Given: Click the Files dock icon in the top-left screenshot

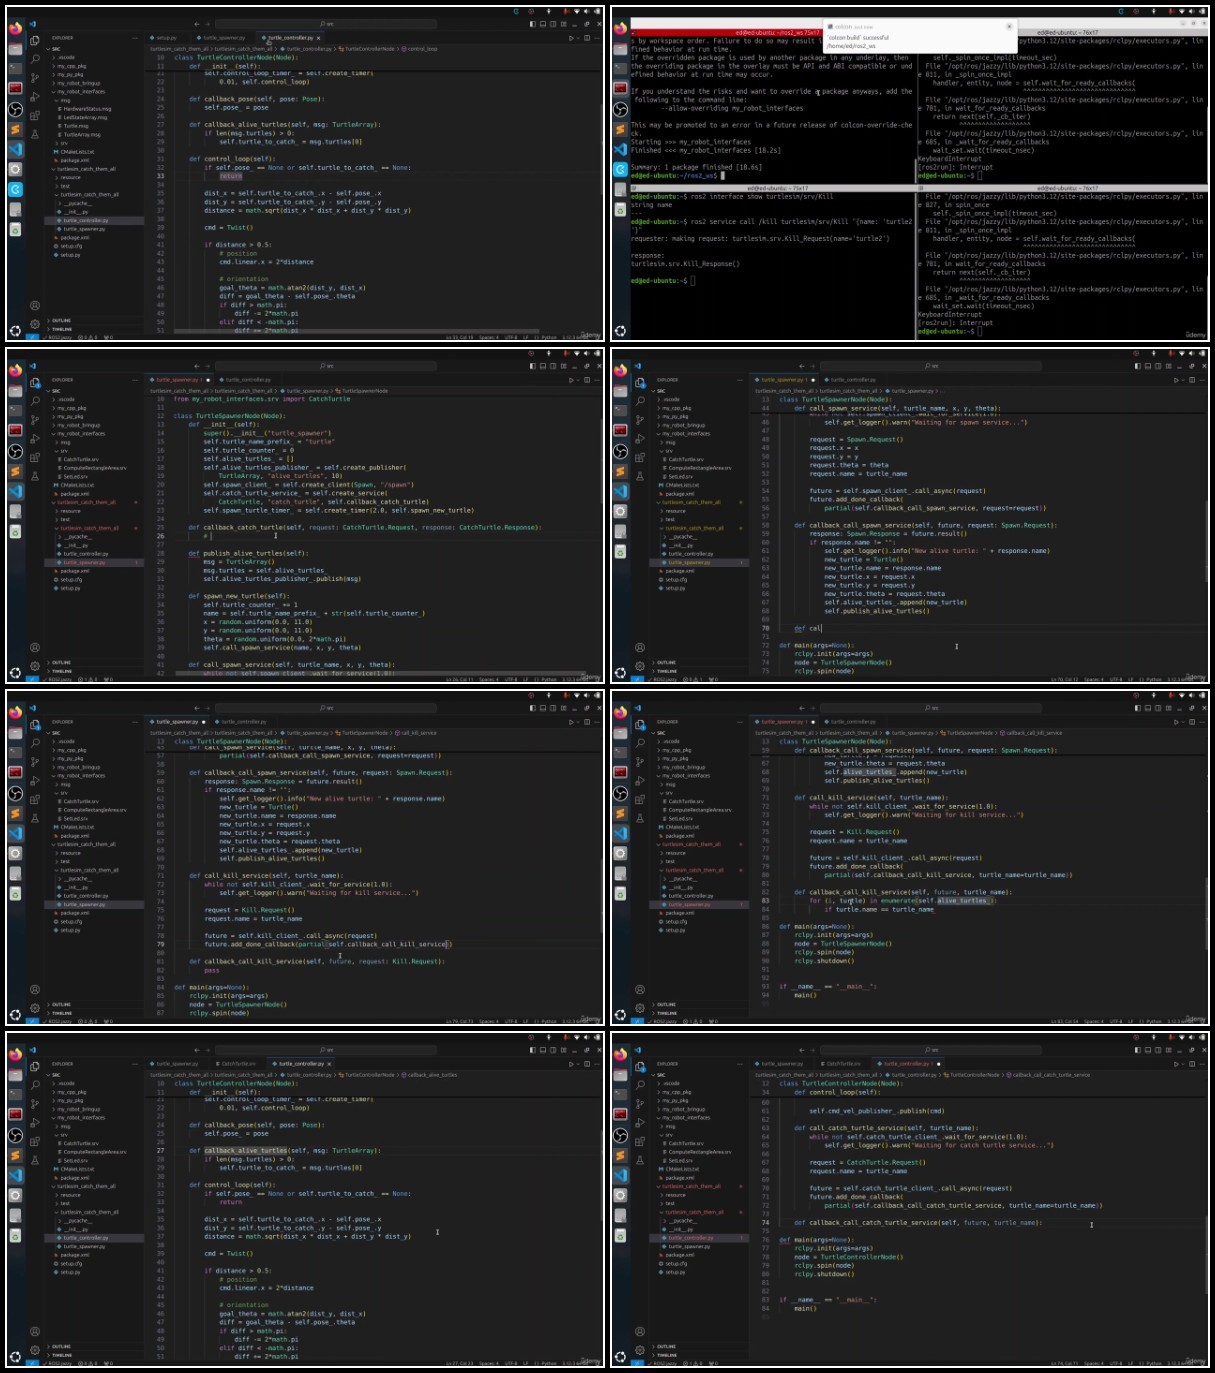Looking at the screenshot, I should point(15,48).
